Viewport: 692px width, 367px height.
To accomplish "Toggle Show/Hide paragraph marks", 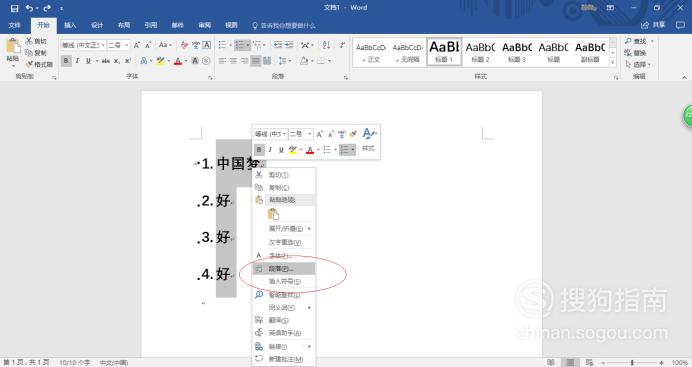I will point(342,45).
